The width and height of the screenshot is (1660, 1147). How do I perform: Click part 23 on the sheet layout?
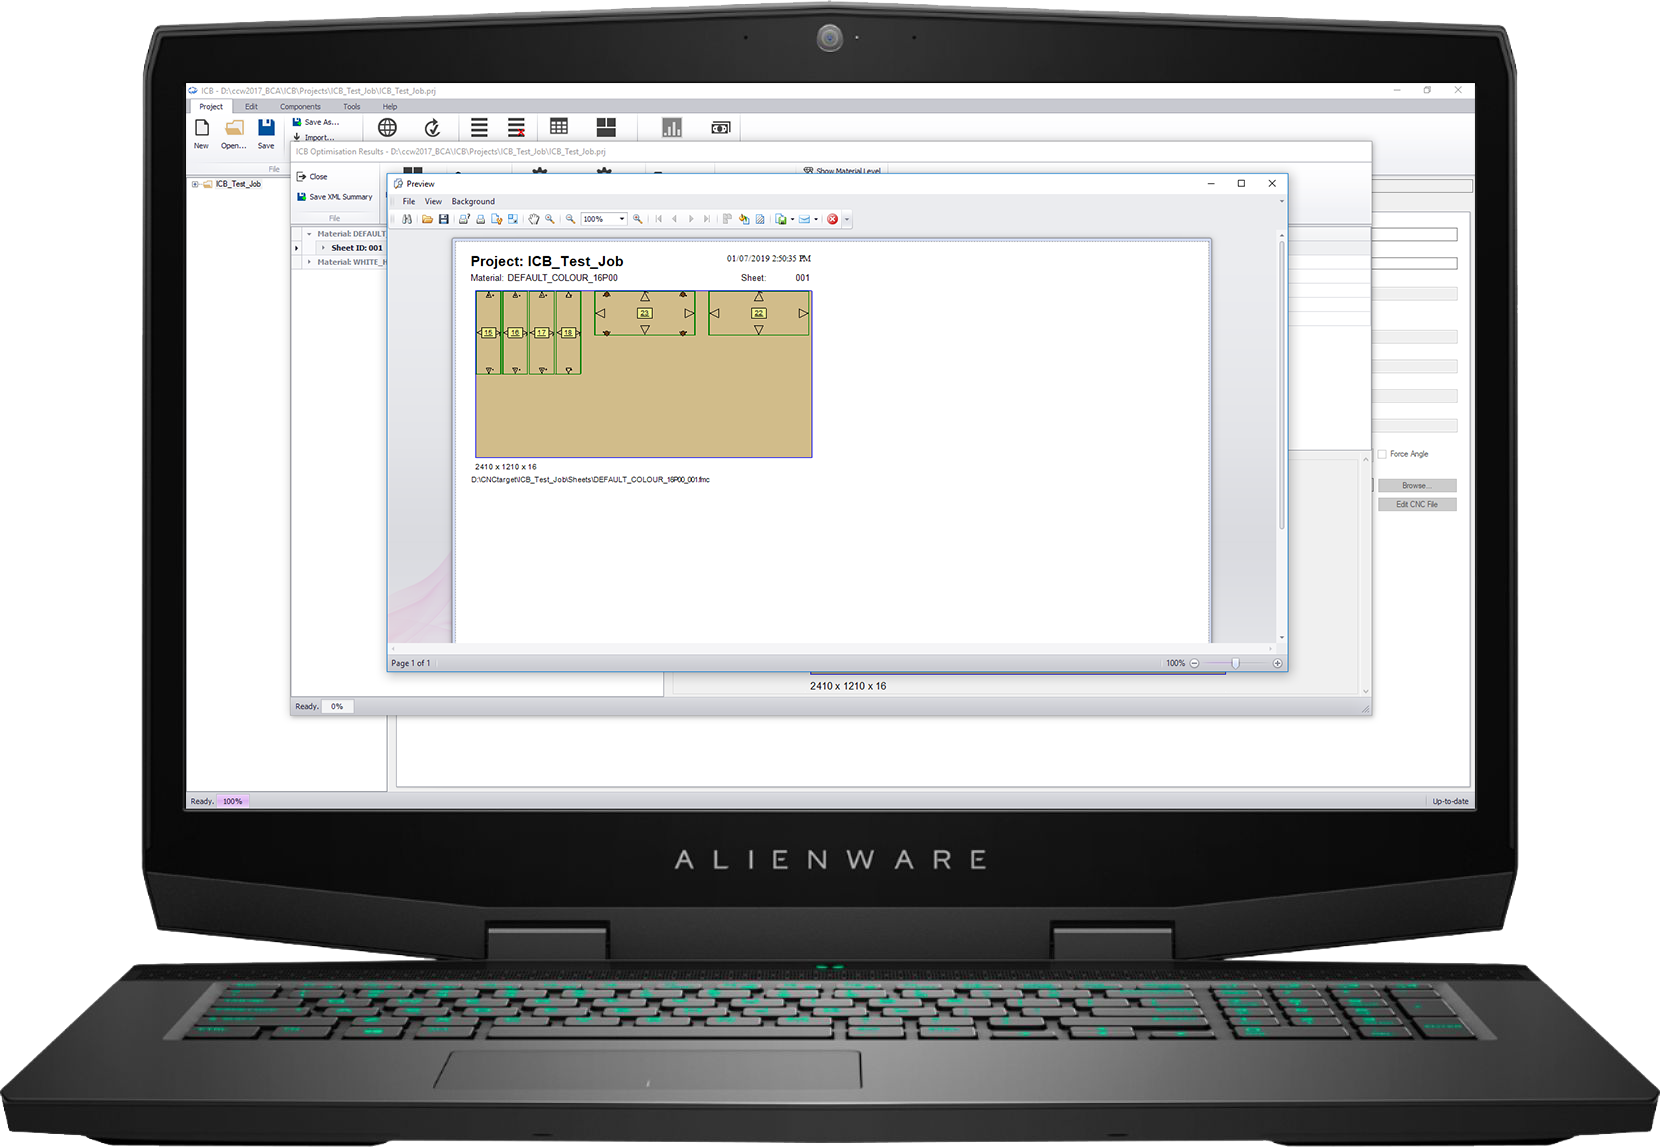(645, 313)
